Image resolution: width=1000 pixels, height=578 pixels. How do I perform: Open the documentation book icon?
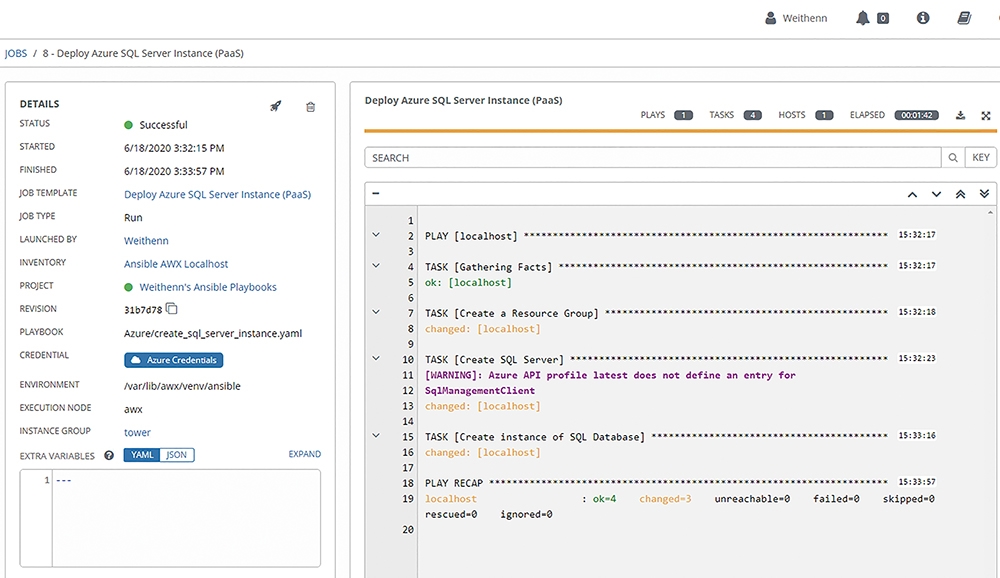pyautogui.click(x=964, y=18)
